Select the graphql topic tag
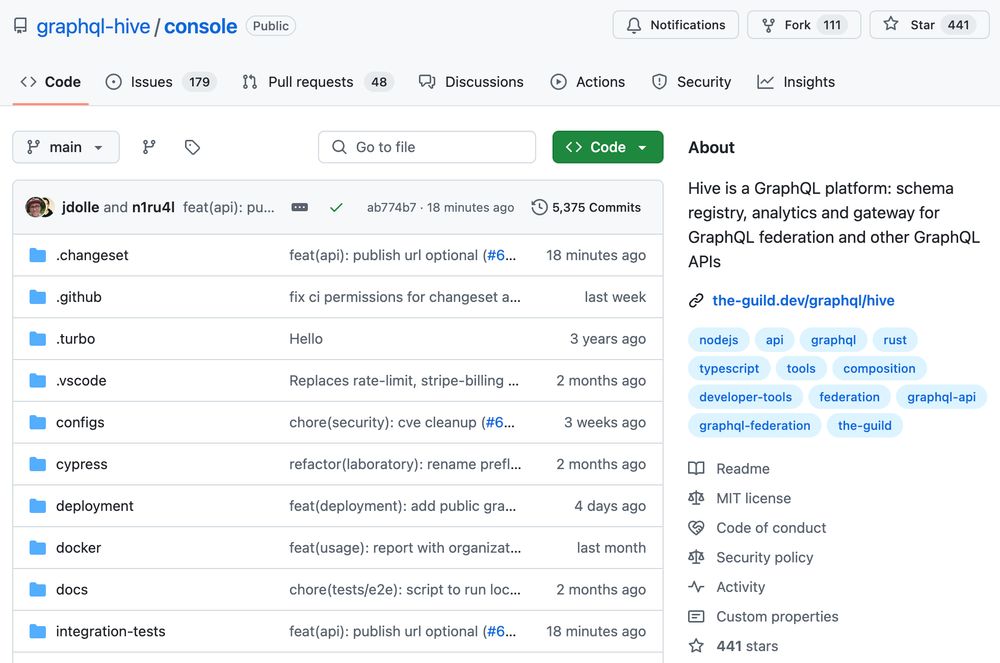The height and width of the screenshot is (663, 1000). pyautogui.click(x=833, y=340)
